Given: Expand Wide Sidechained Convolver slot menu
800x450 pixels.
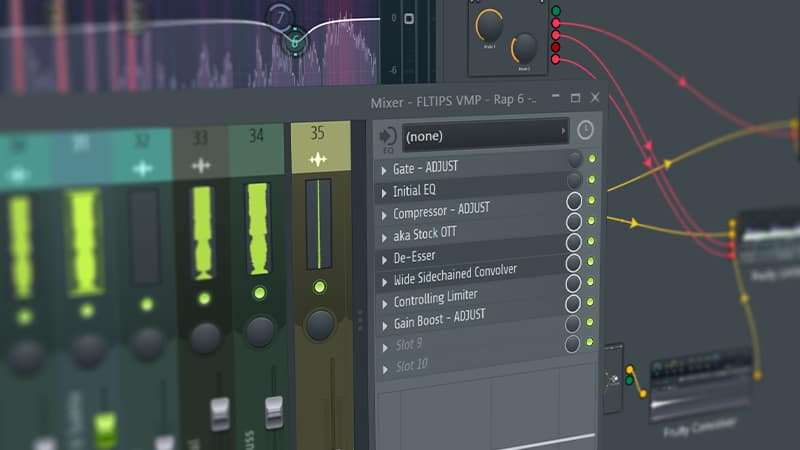Looking at the screenshot, I should point(384,282).
